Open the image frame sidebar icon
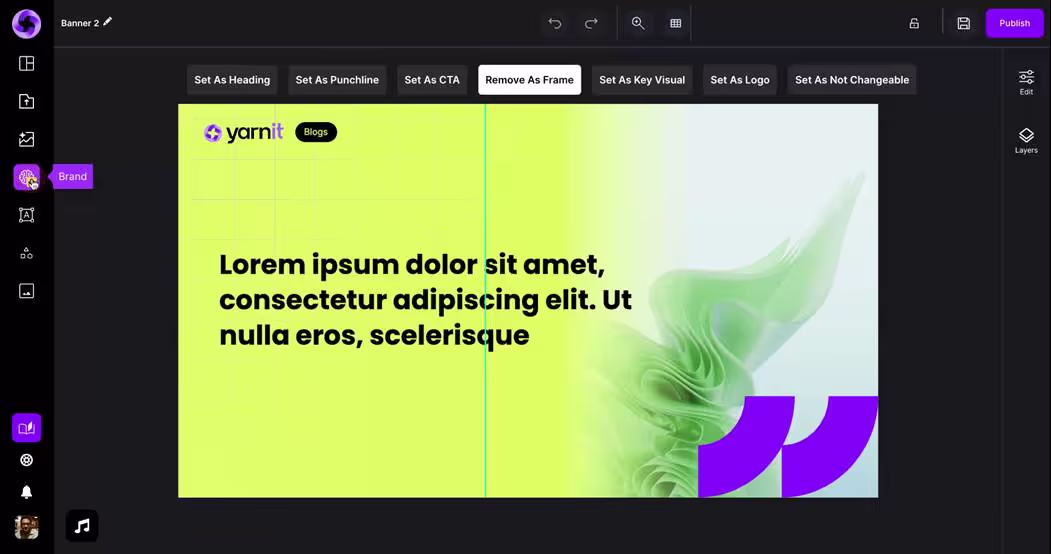 tap(27, 291)
